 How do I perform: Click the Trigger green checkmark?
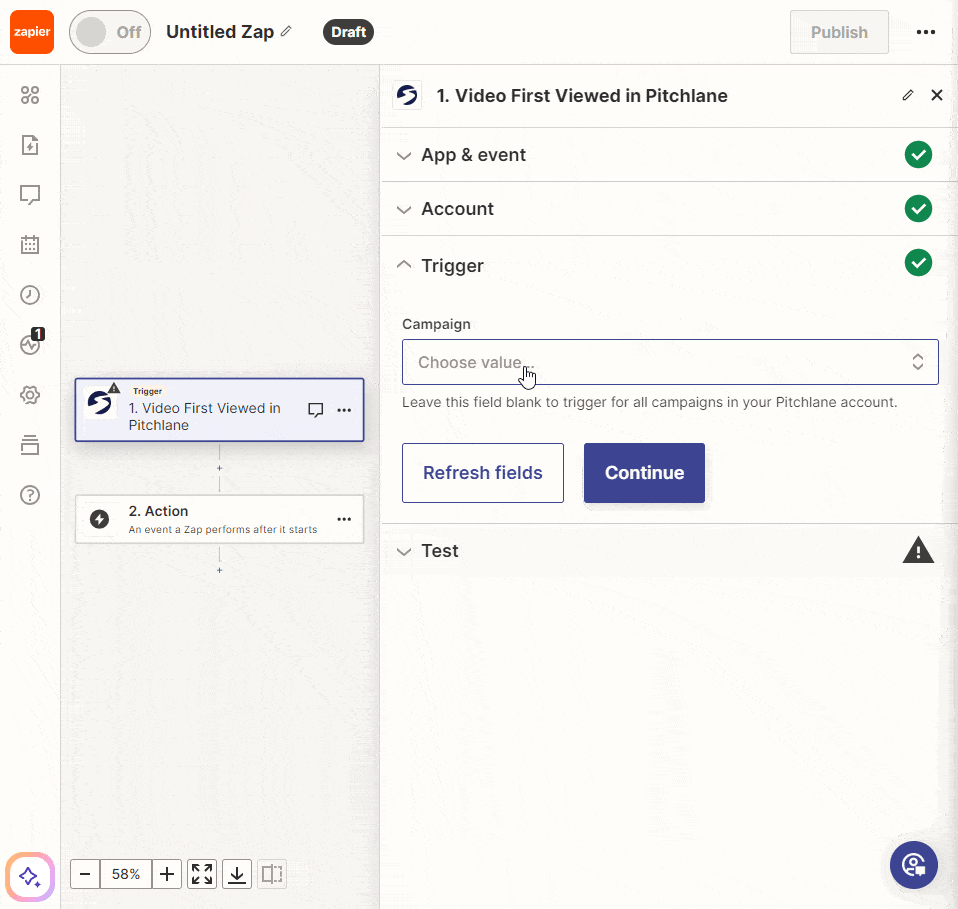tap(918, 263)
